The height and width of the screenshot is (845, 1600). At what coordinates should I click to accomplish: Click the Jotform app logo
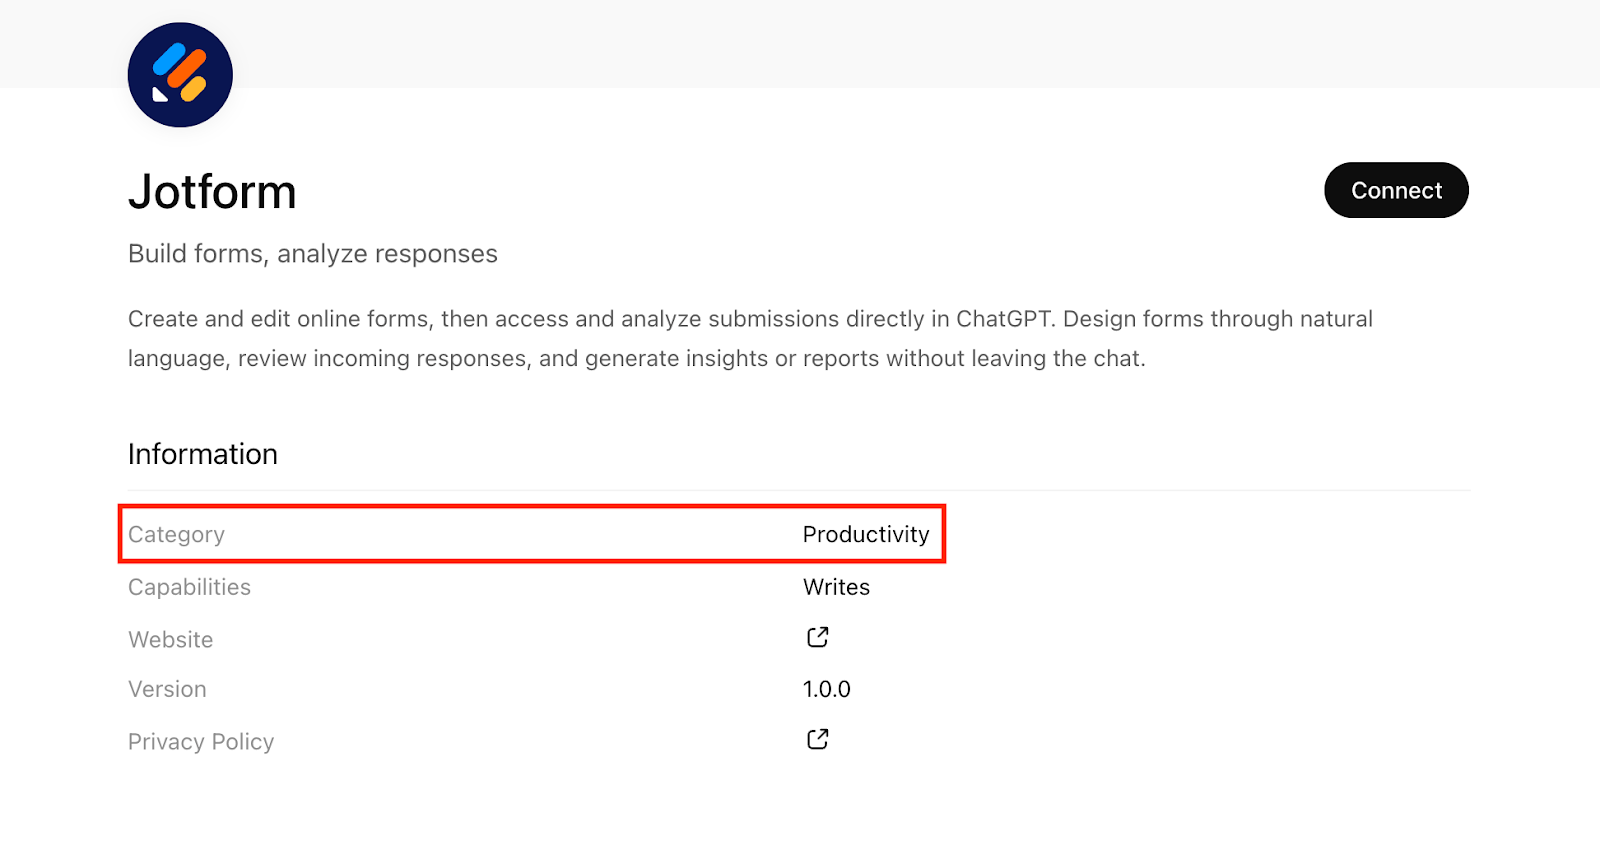pyautogui.click(x=180, y=75)
